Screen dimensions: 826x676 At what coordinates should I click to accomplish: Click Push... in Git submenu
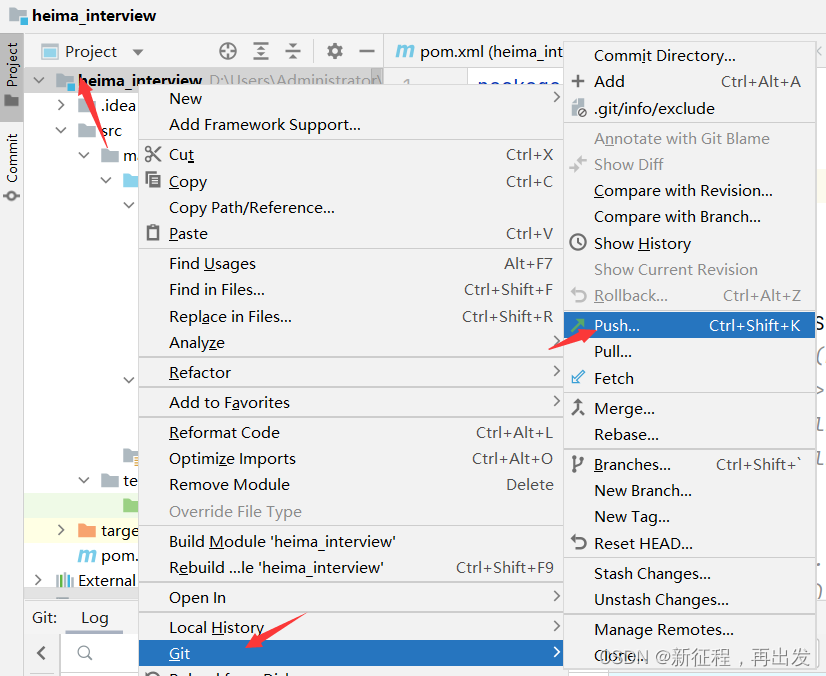690,325
